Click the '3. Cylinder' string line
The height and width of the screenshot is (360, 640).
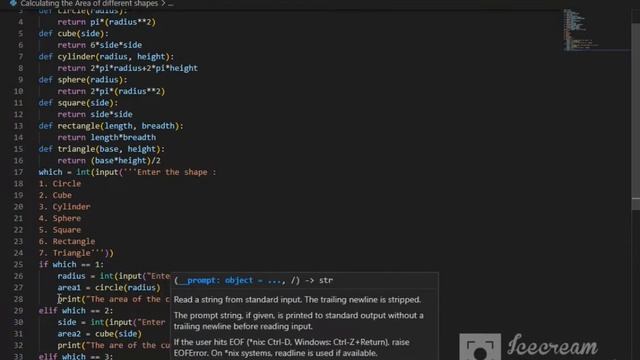[x=64, y=207]
